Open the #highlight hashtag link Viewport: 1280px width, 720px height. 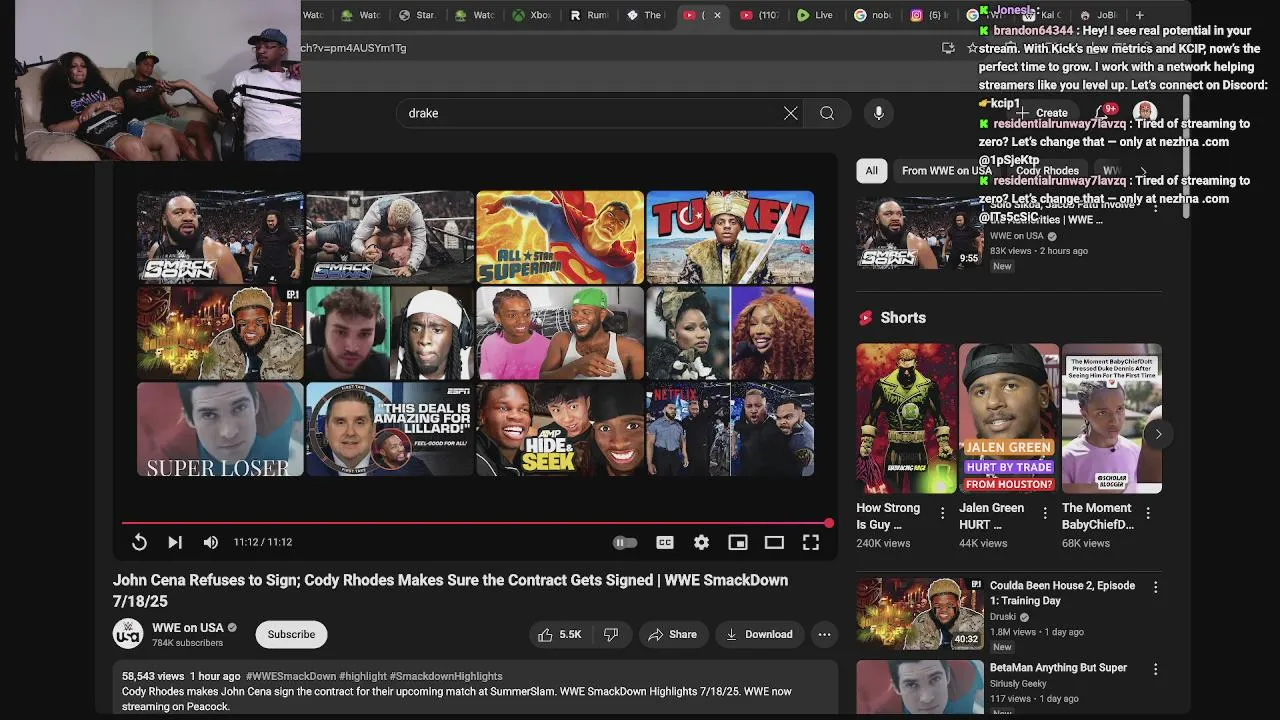point(362,676)
